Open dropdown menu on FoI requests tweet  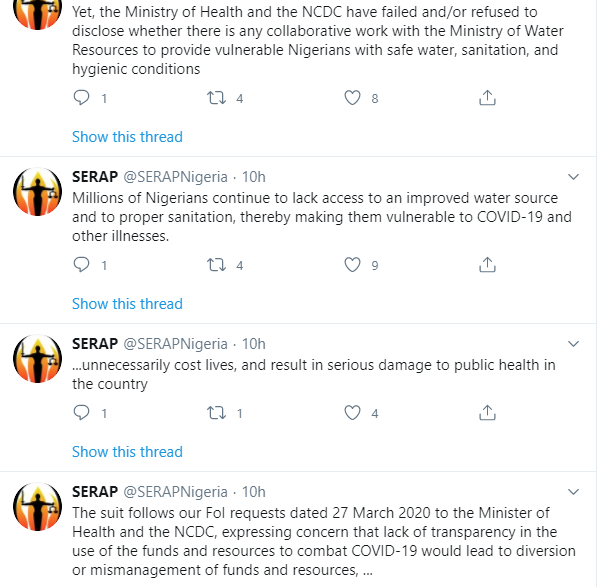573,492
